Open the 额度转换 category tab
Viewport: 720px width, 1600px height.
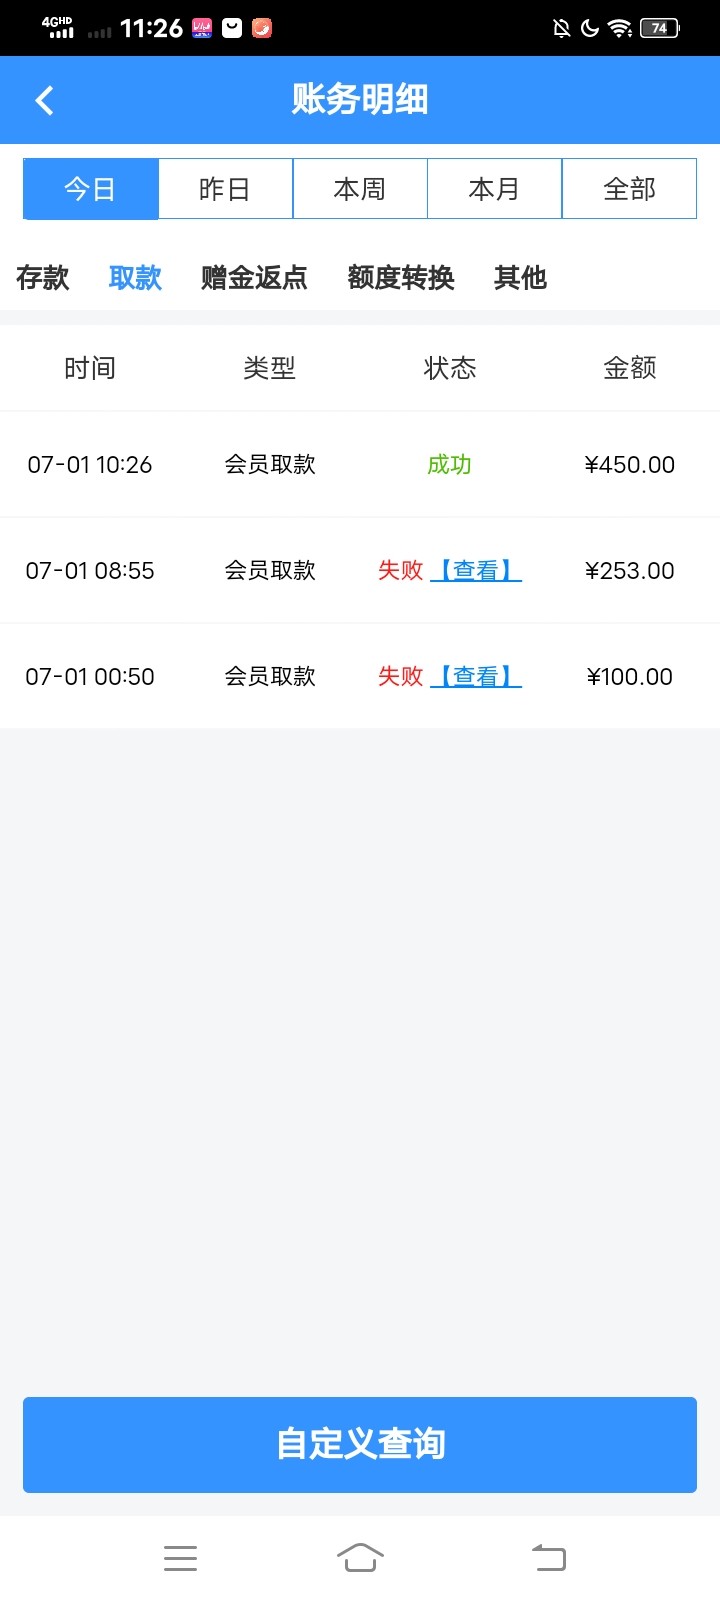pos(401,278)
